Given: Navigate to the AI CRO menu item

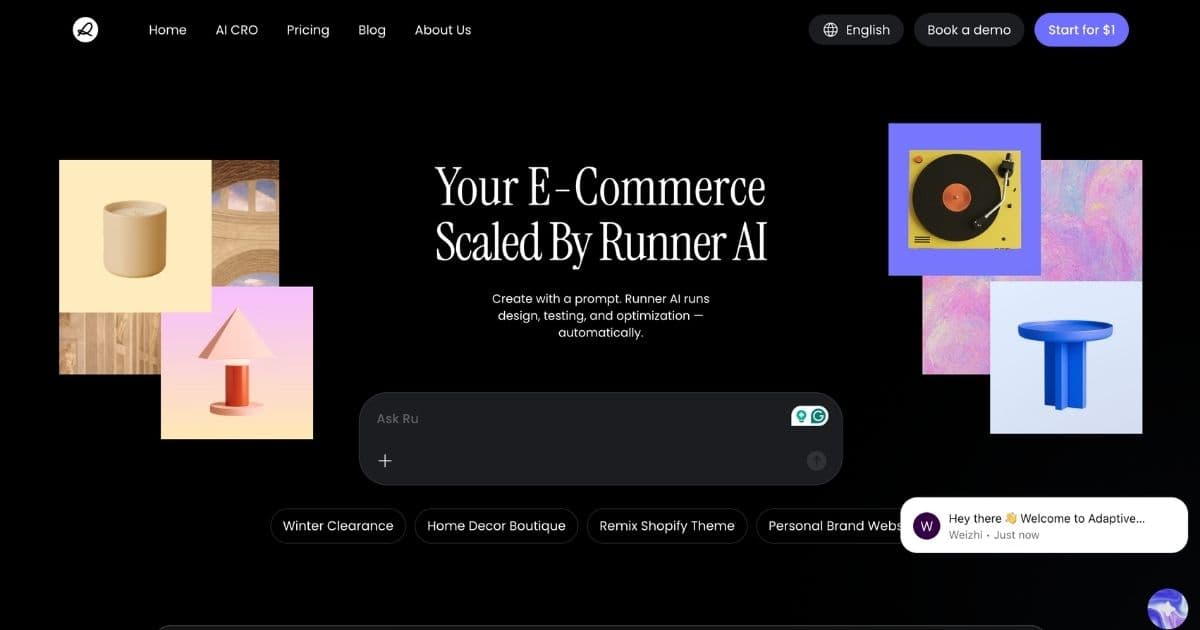Looking at the screenshot, I should (x=236, y=30).
